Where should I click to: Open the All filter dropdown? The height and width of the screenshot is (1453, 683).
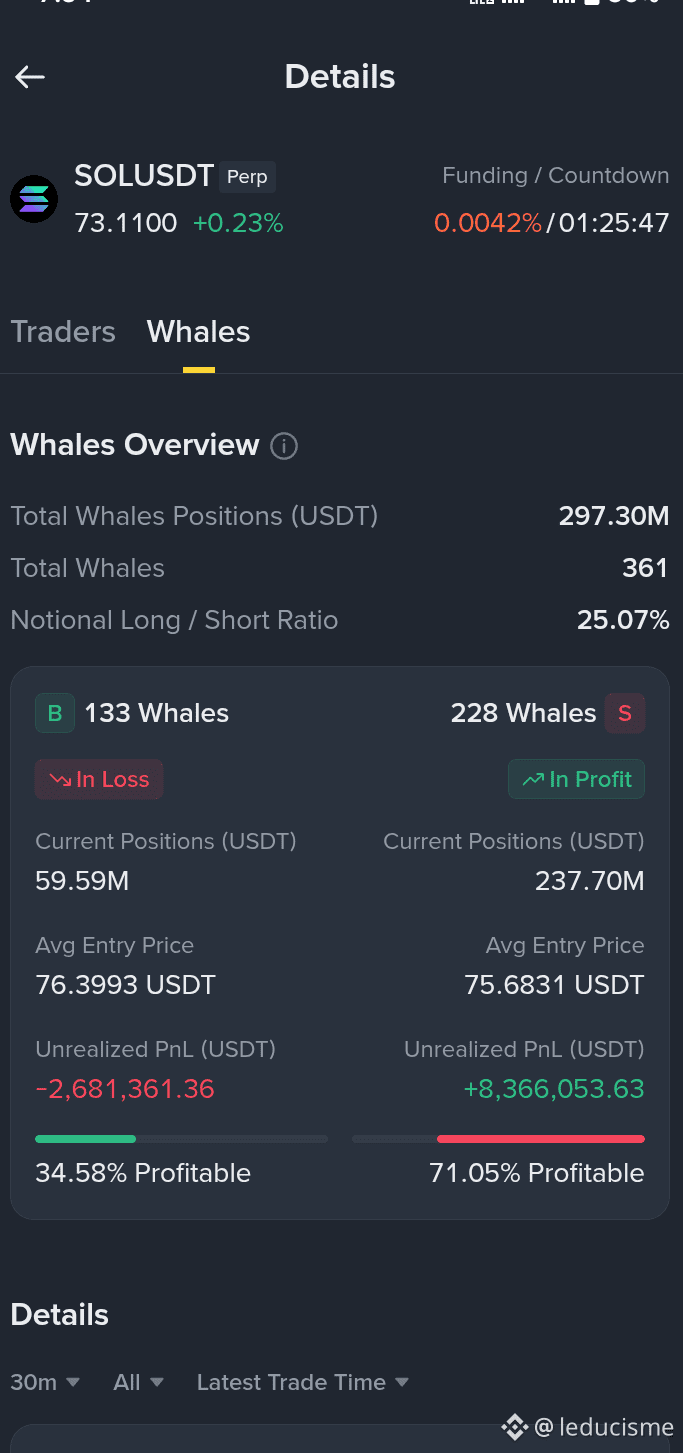[138, 1382]
